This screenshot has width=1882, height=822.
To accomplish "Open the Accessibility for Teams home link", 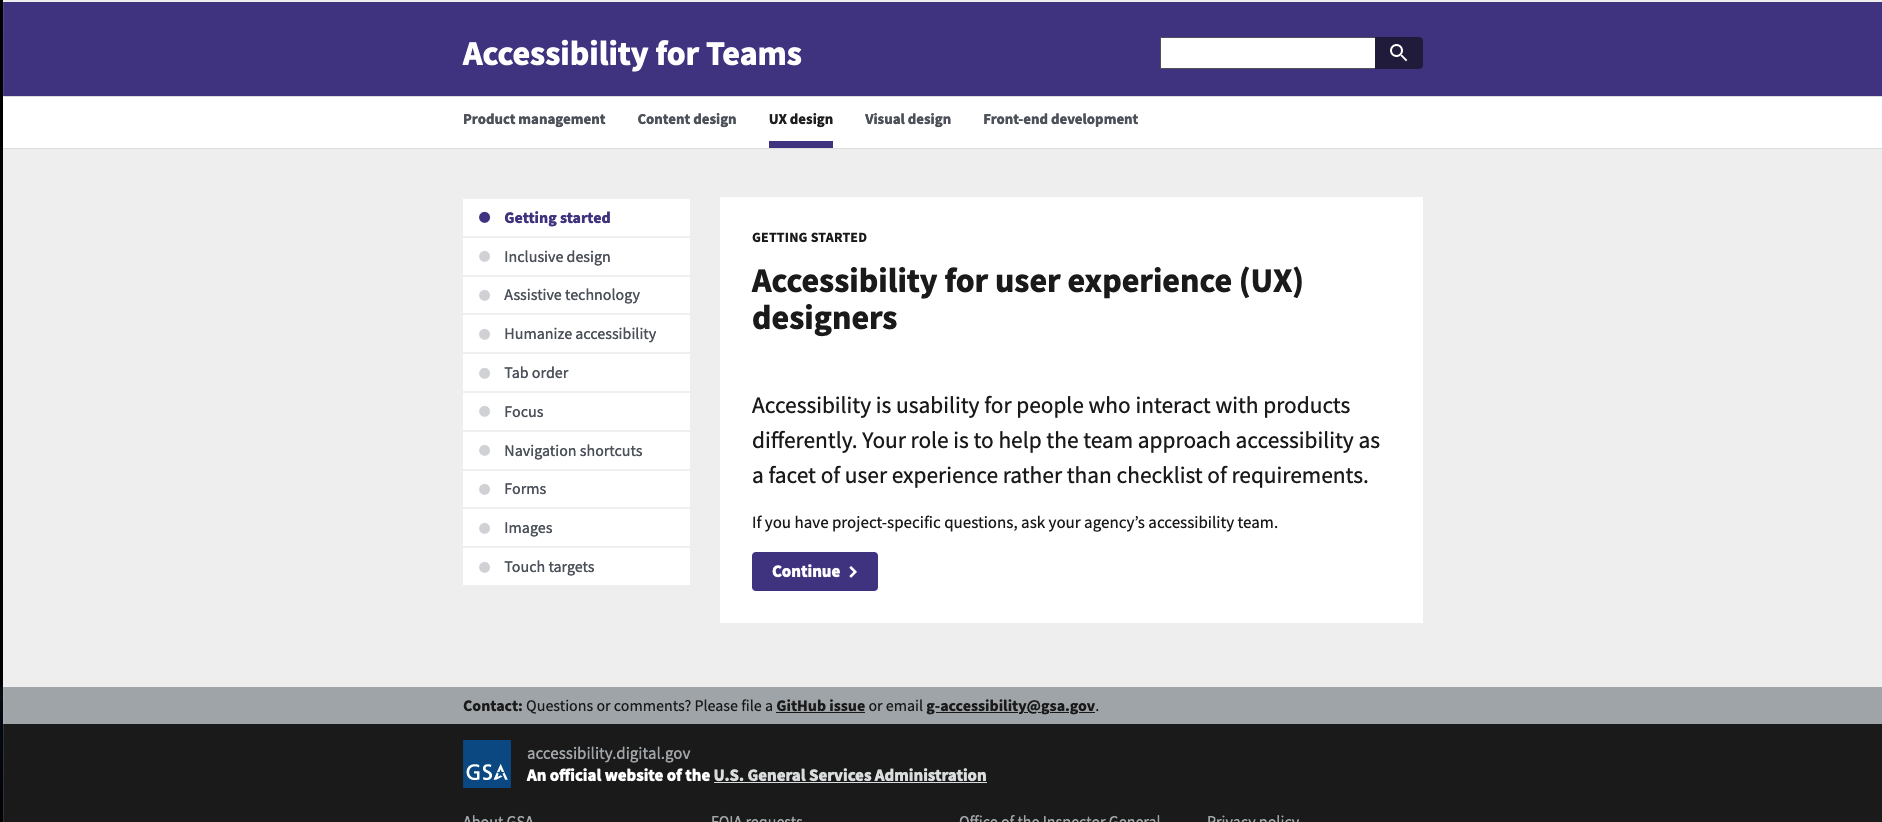I will [x=632, y=53].
